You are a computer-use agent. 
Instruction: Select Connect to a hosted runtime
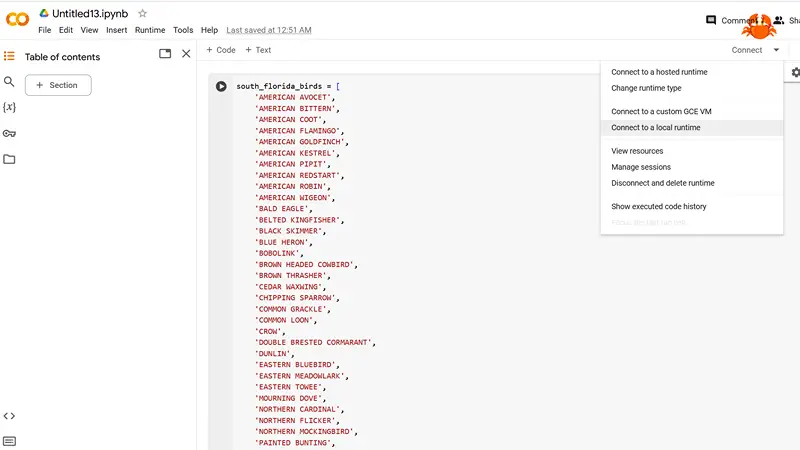click(x=692, y=72)
